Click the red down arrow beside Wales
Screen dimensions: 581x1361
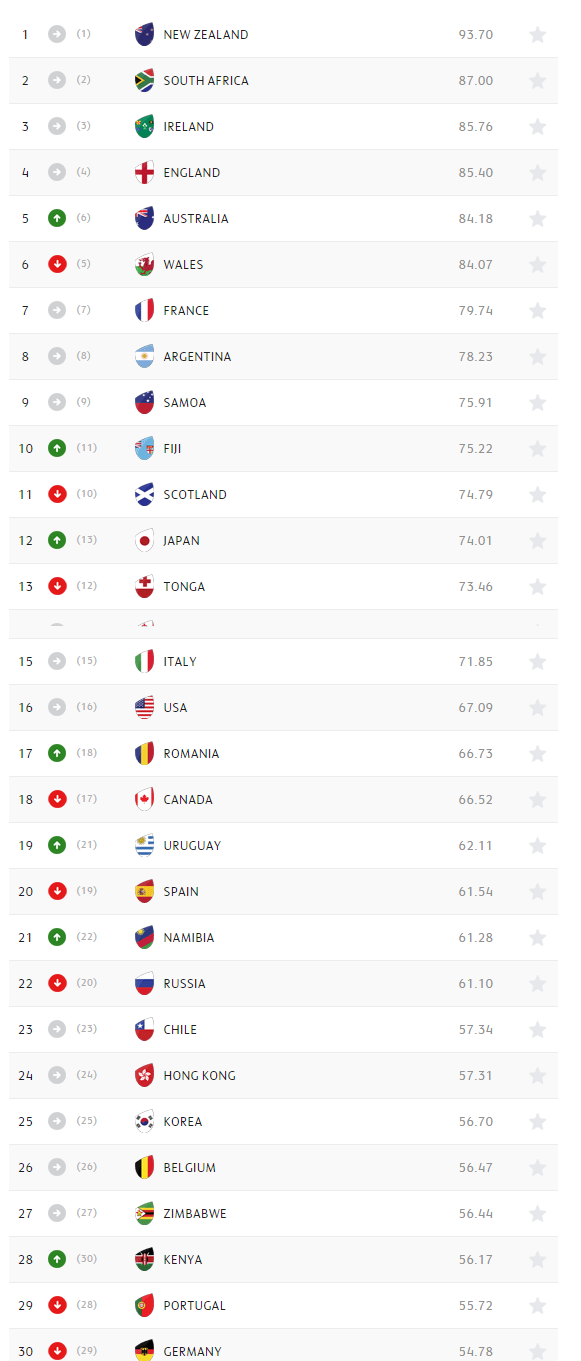pyautogui.click(x=57, y=264)
